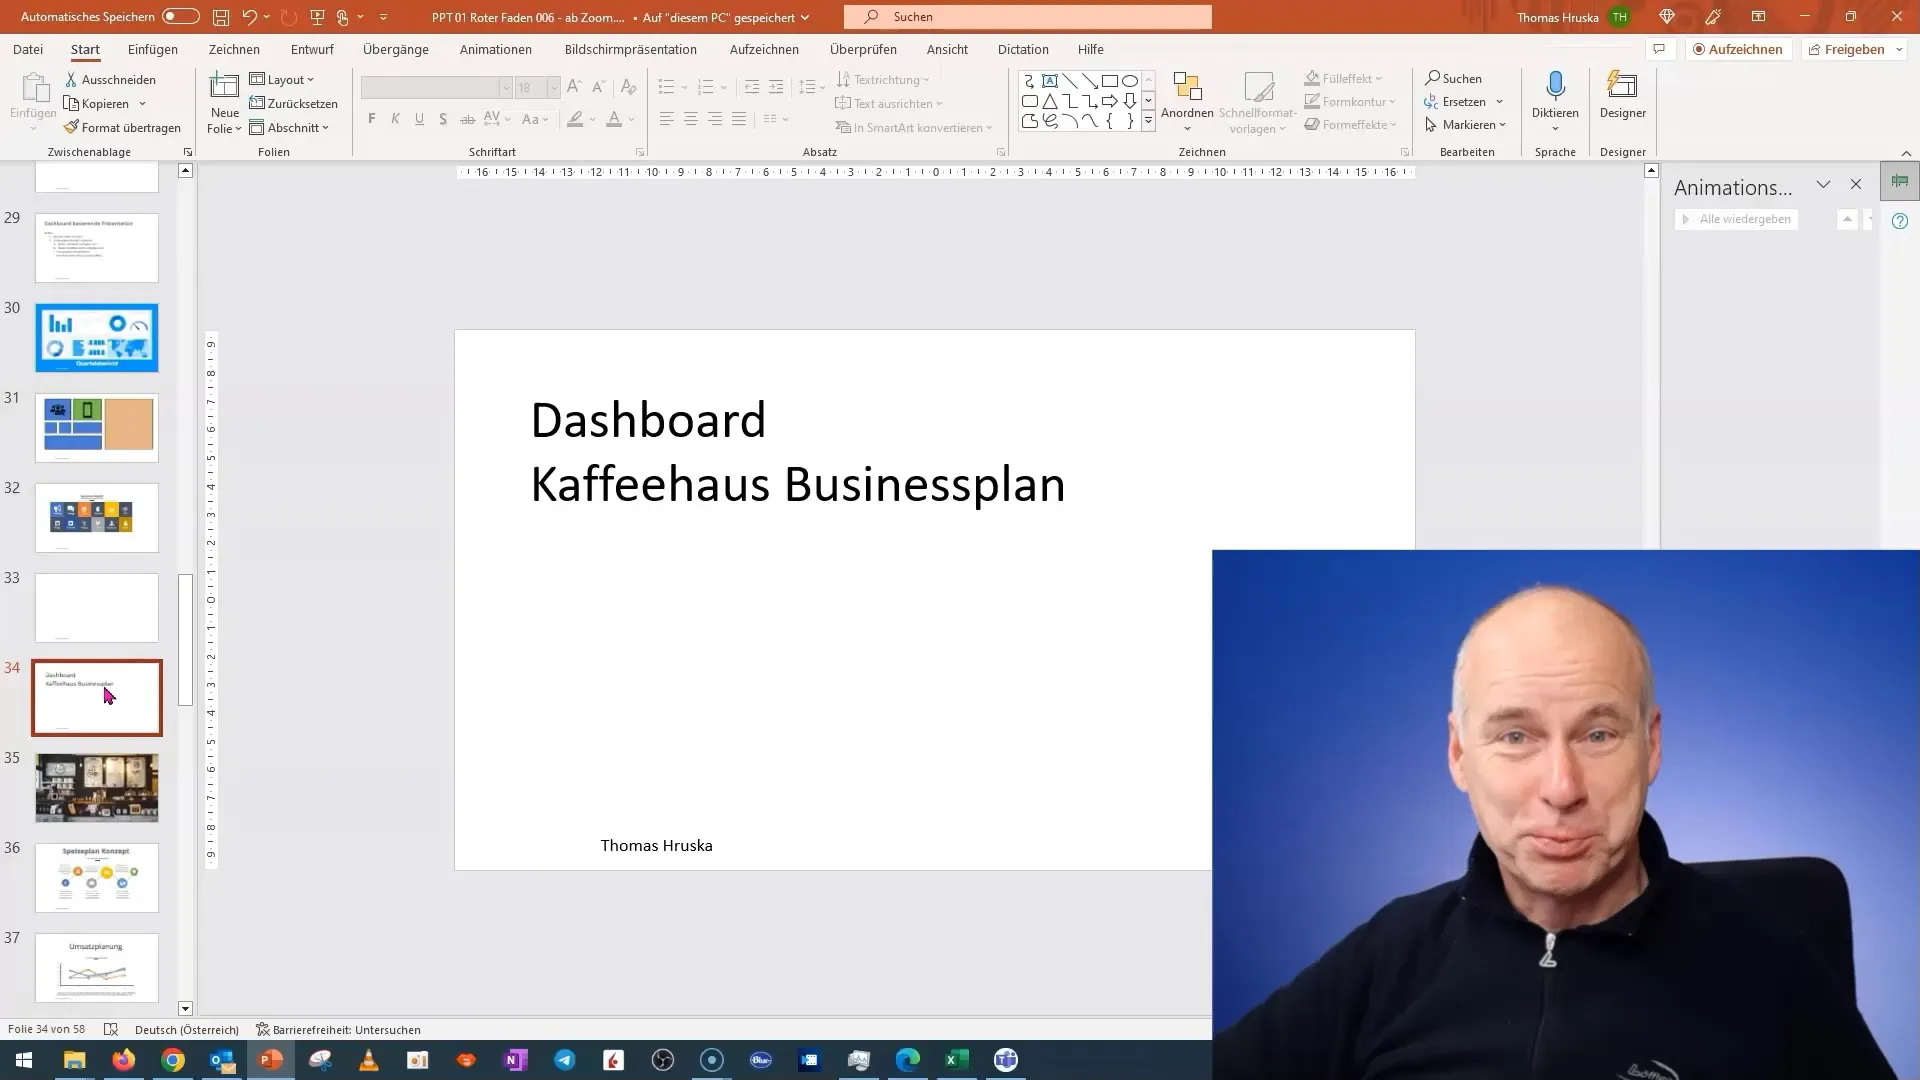Open the Animationen tab

pyautogui.click(x=496, y=49)
